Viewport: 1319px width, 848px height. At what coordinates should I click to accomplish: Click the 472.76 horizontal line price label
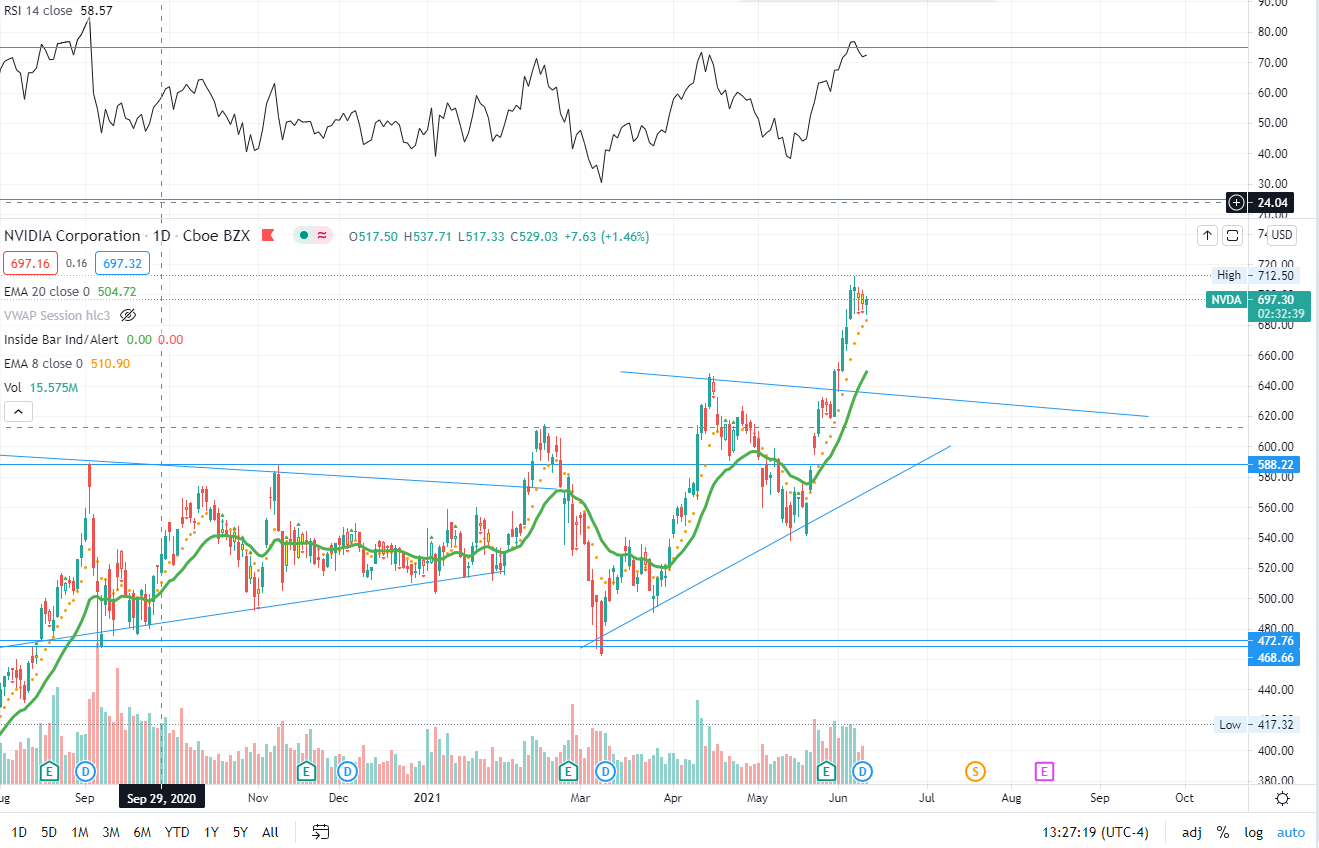click(x=1275, y=640)
